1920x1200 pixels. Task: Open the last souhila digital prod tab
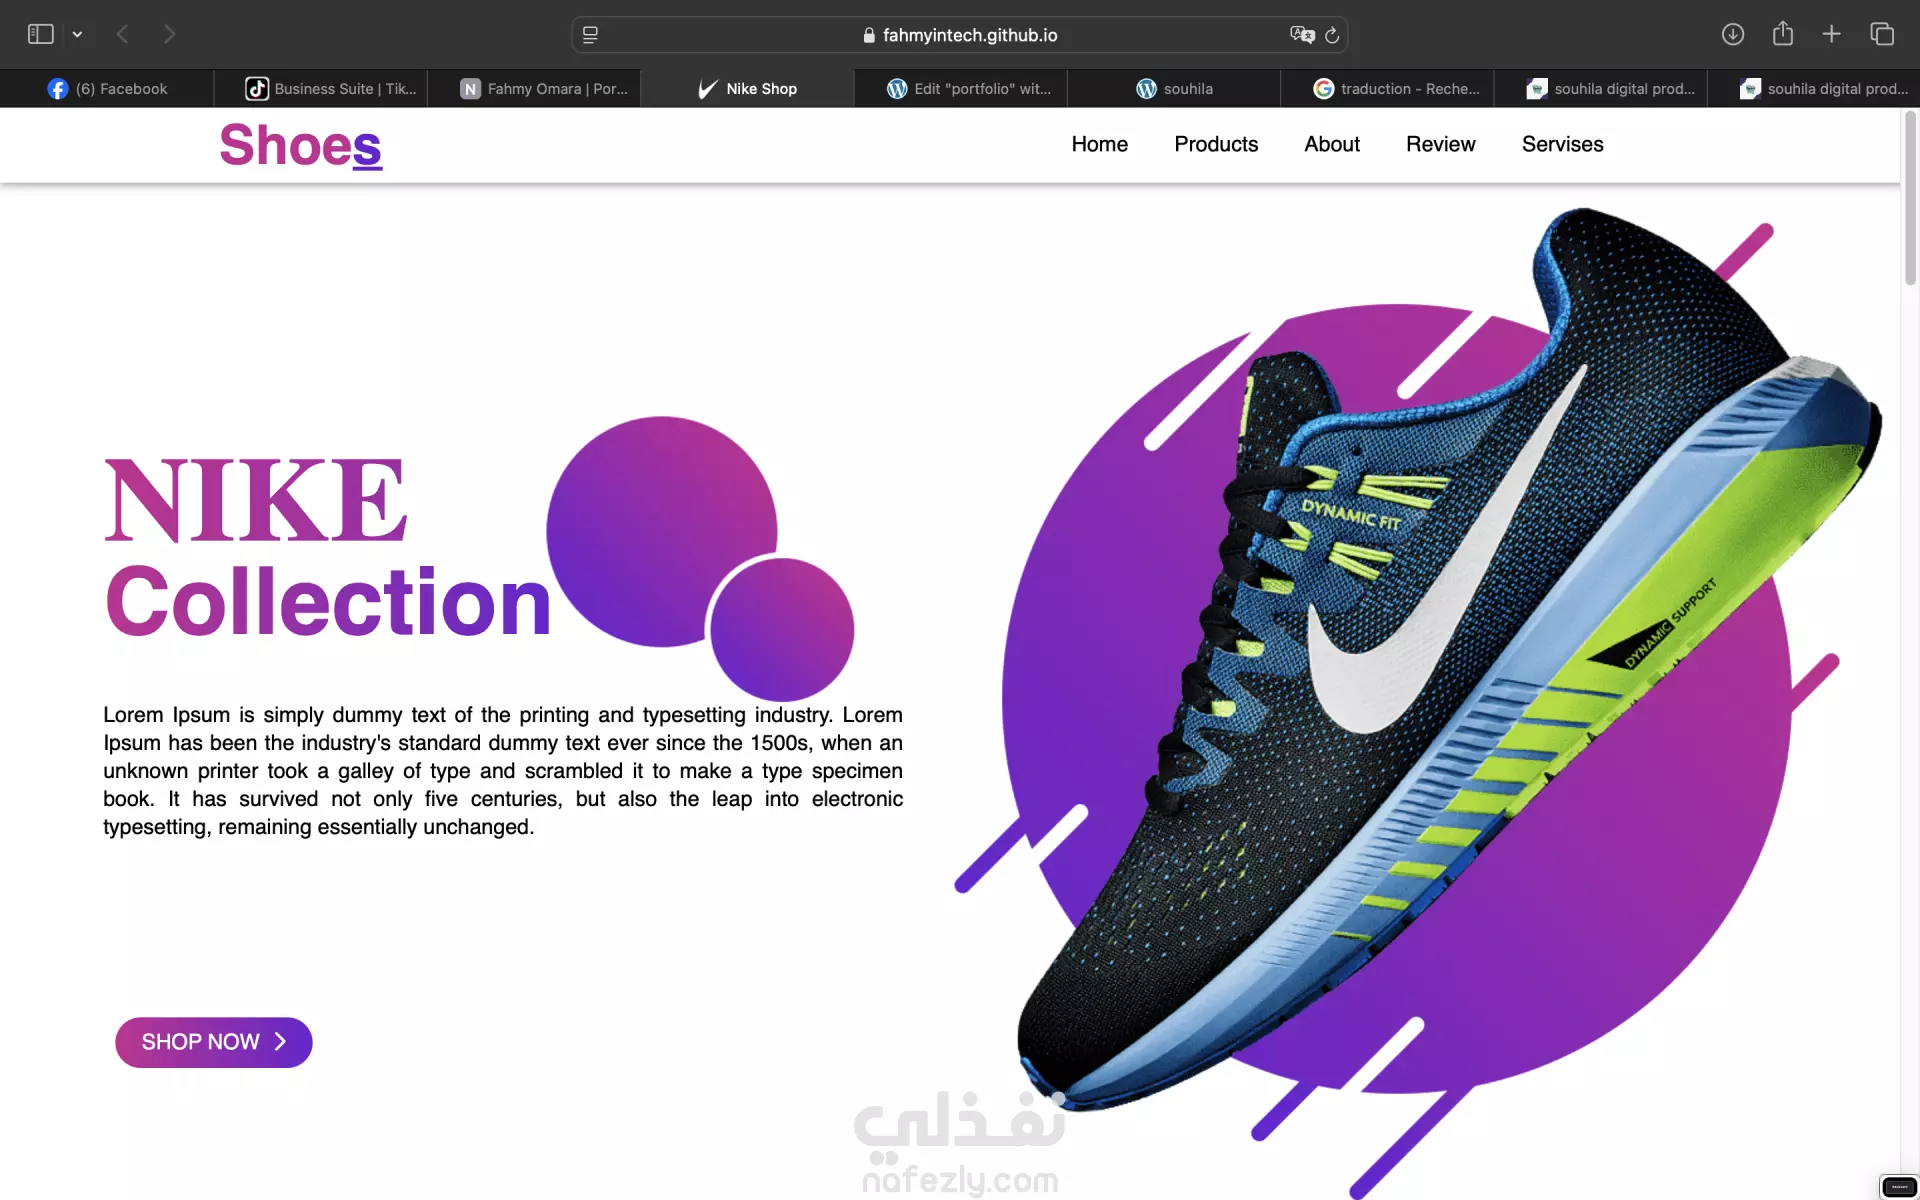click(1814, 89)
